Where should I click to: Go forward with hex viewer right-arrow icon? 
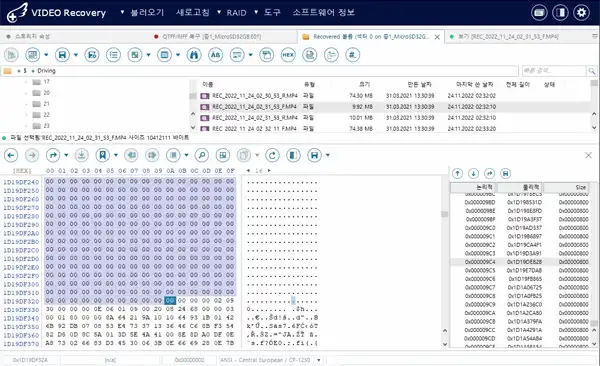[x=32, y=155]
